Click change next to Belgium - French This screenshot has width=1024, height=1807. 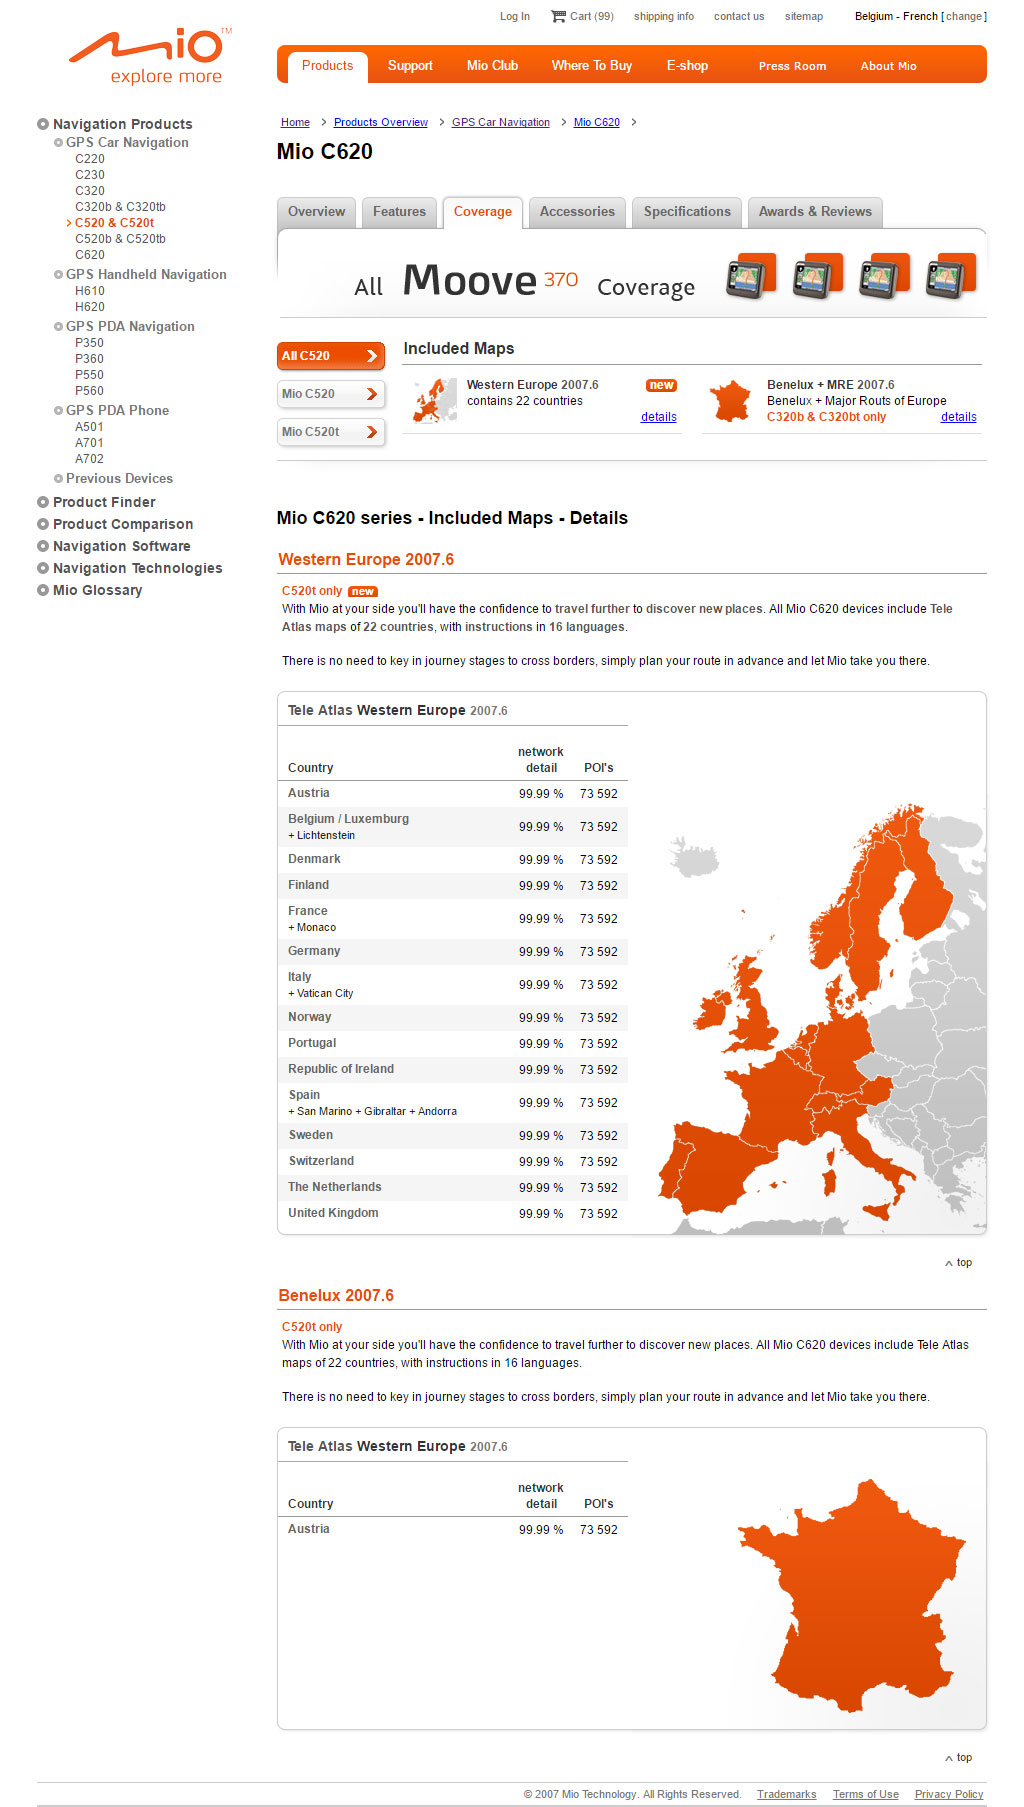click(964, 17)
